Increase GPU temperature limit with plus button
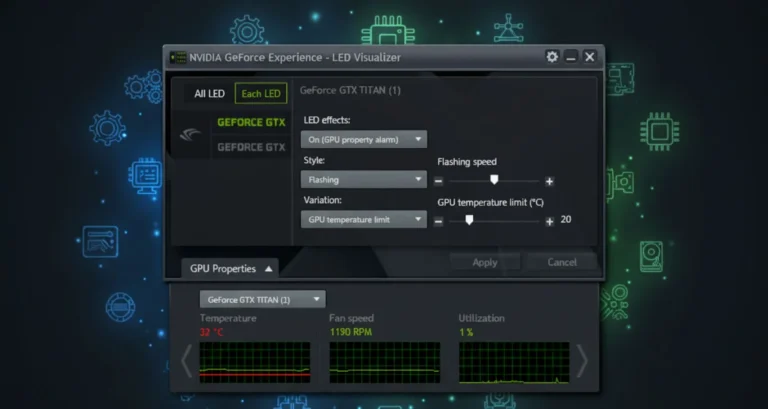This screenshot has width=768, height=409. point(550,221)
